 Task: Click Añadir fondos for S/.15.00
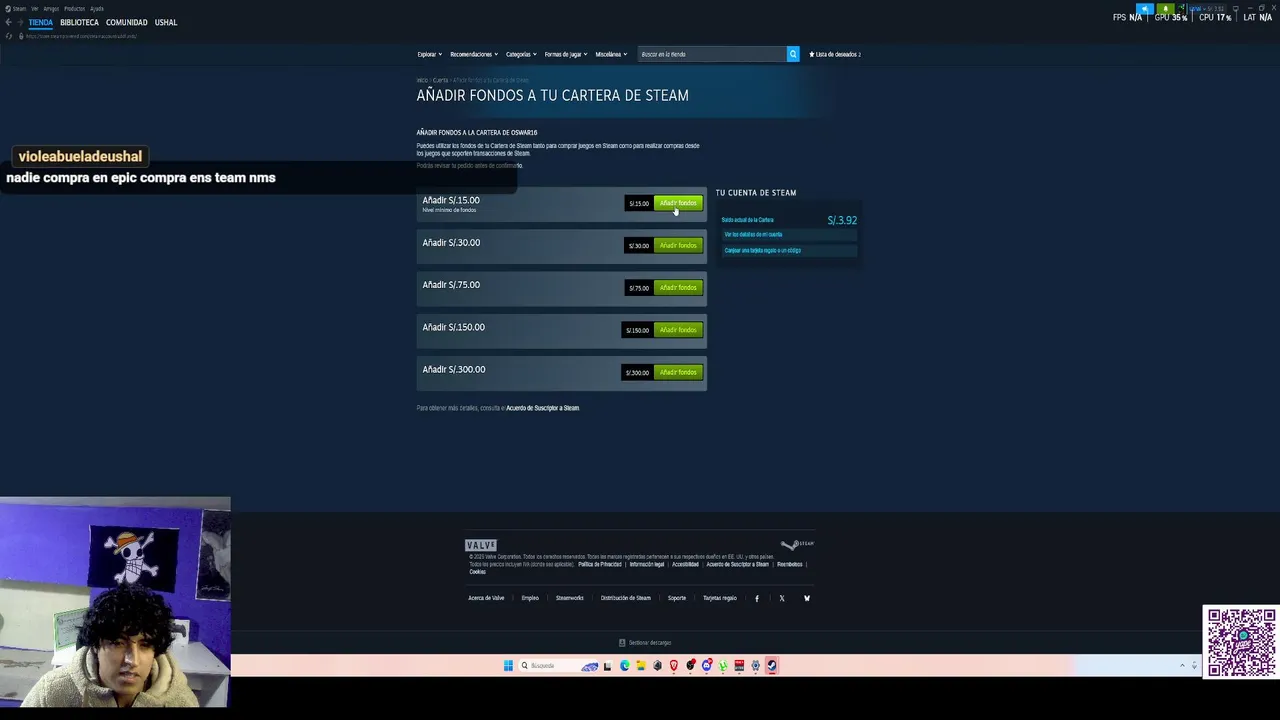678,203
